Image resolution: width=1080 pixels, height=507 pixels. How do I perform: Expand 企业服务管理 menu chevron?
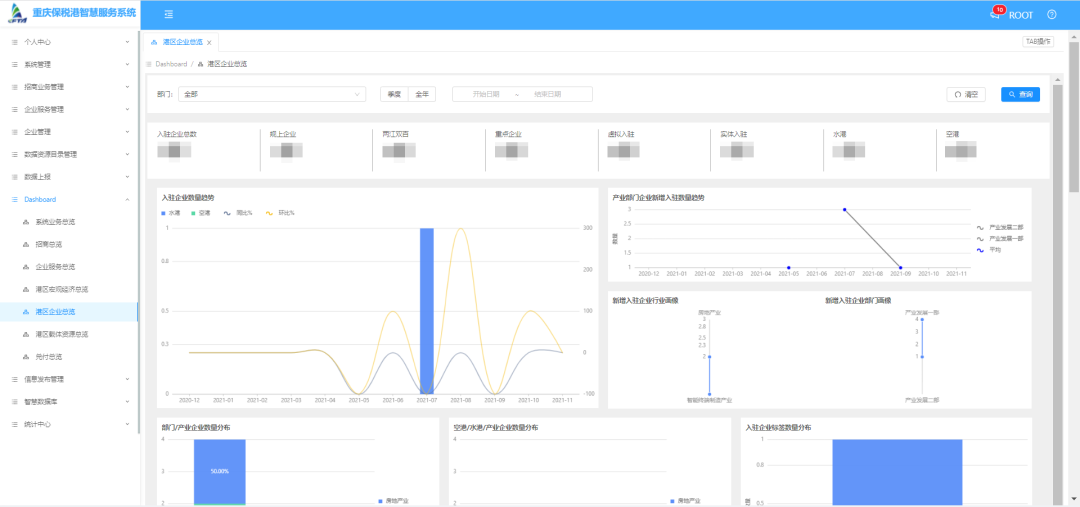127,110
